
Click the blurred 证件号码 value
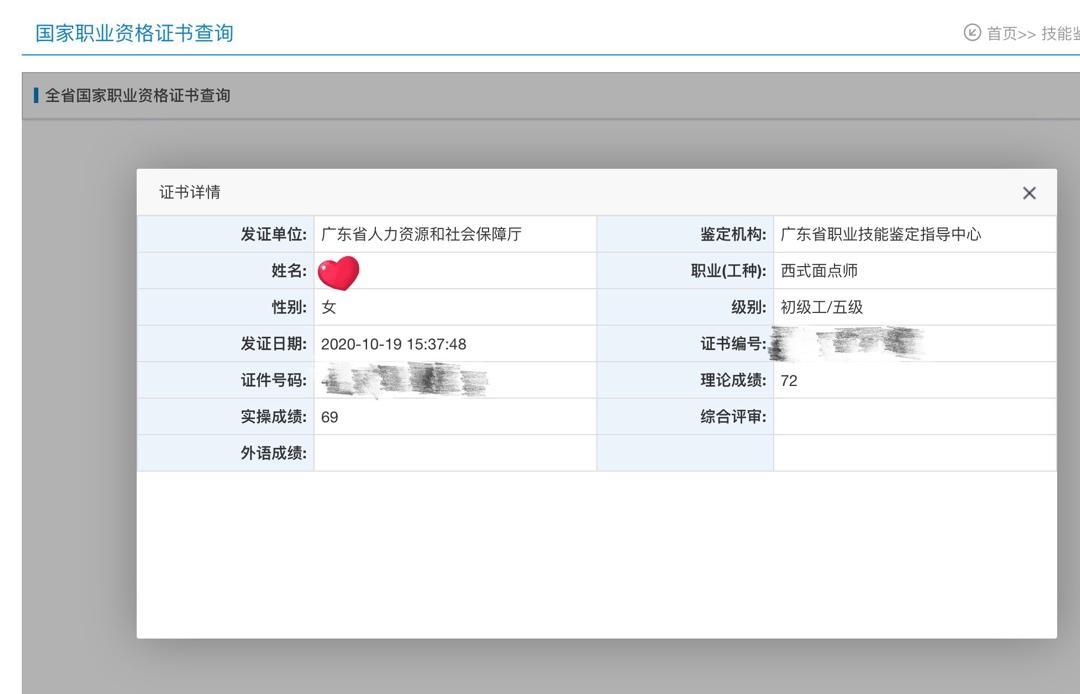point(404,381)
